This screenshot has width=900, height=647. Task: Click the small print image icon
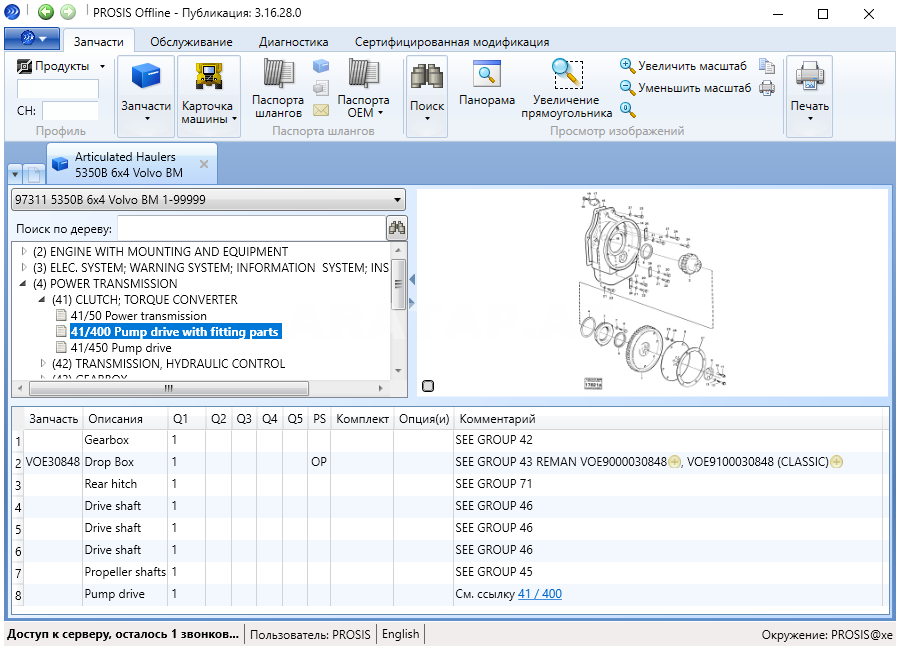tap(767, 88)
